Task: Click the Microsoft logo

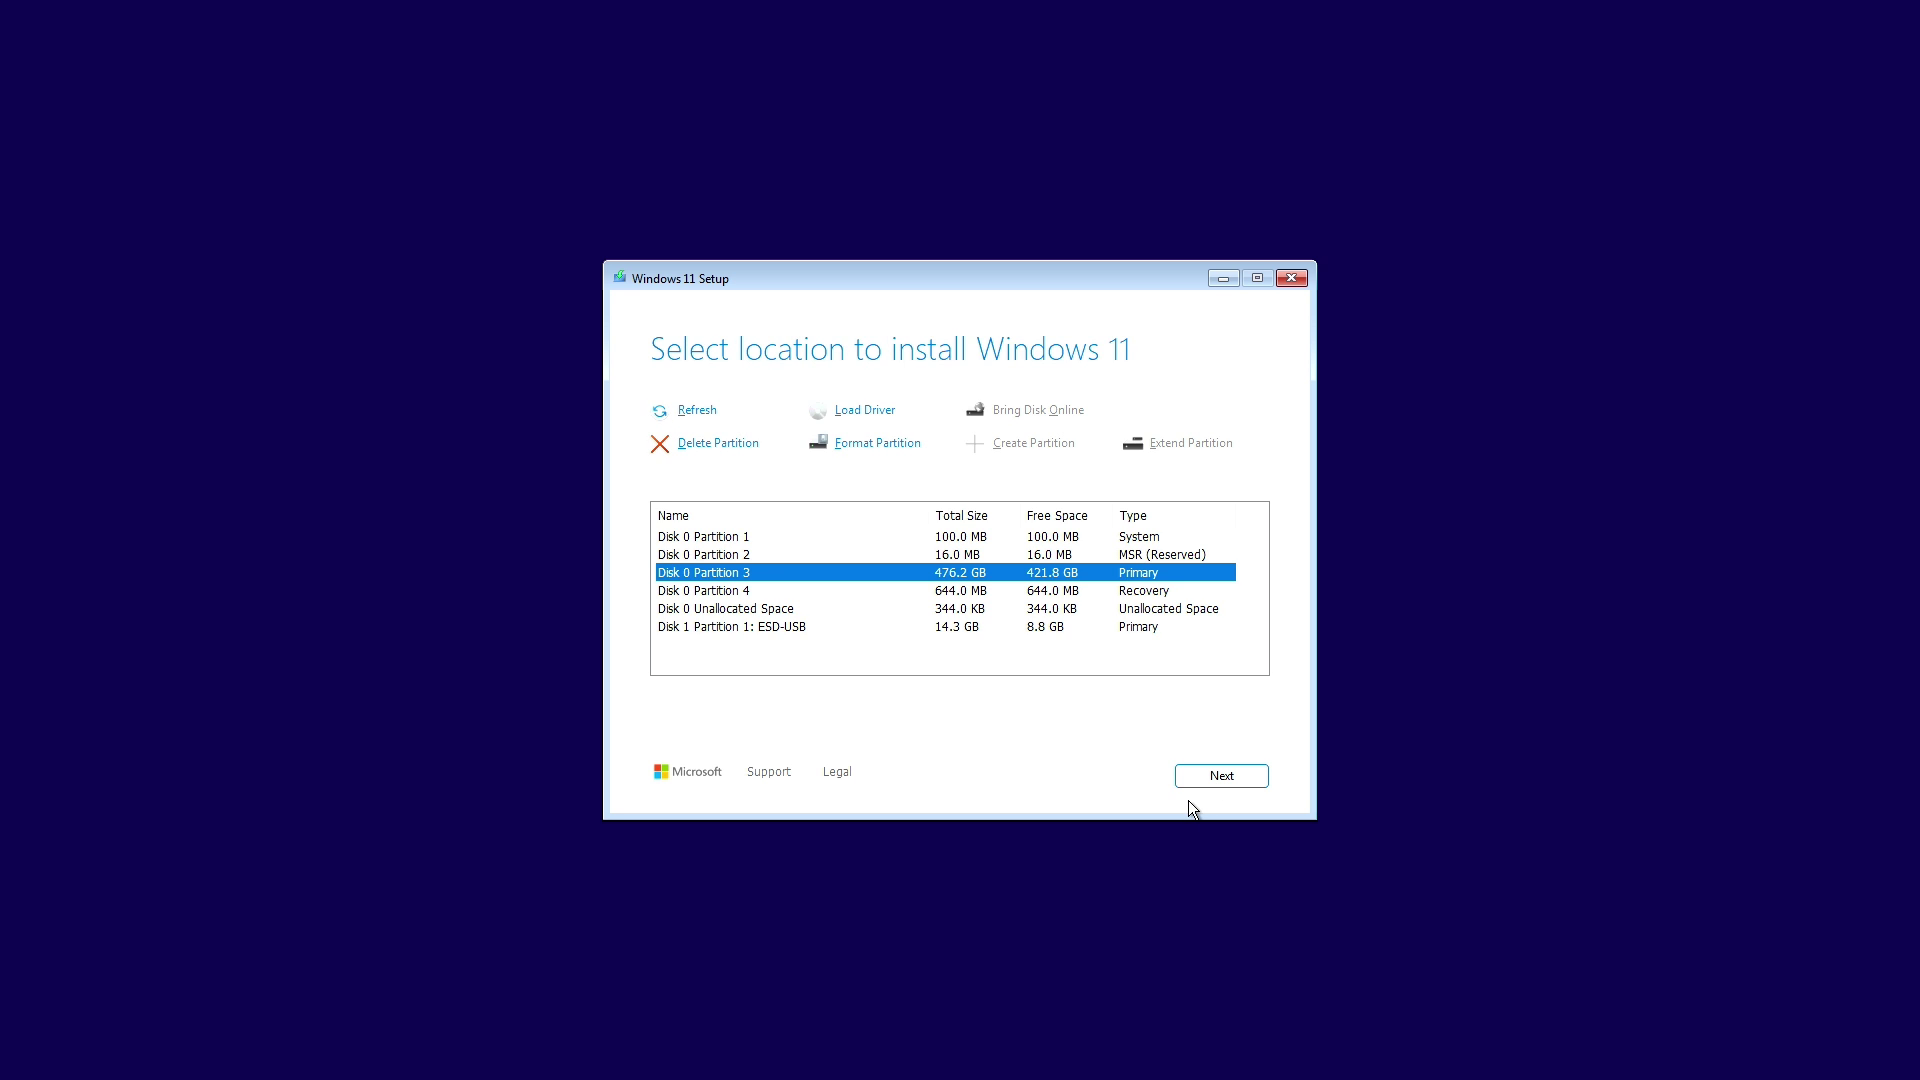Action: [x=661, y=771]
